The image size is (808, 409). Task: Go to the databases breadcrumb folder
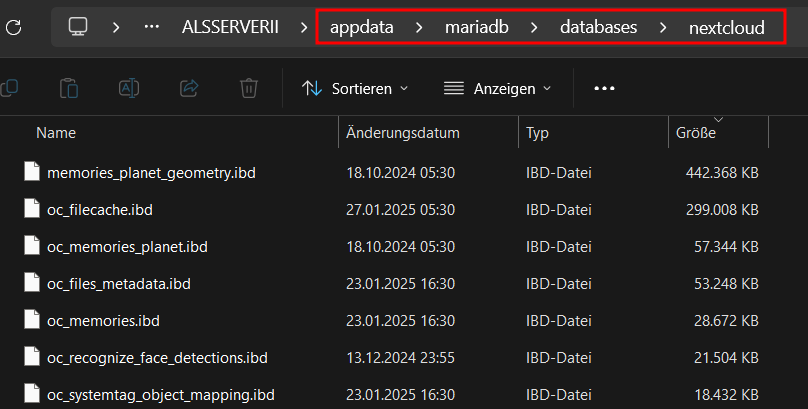tap(598, 27)
